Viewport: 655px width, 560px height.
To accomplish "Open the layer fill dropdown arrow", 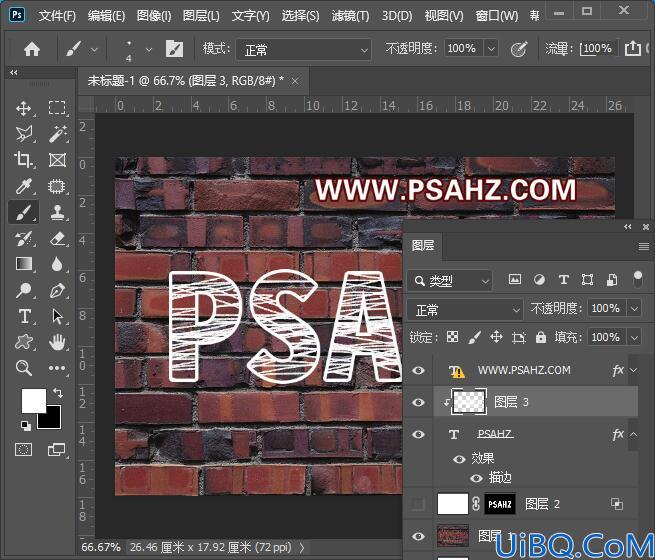I will [x=634, y=337].
